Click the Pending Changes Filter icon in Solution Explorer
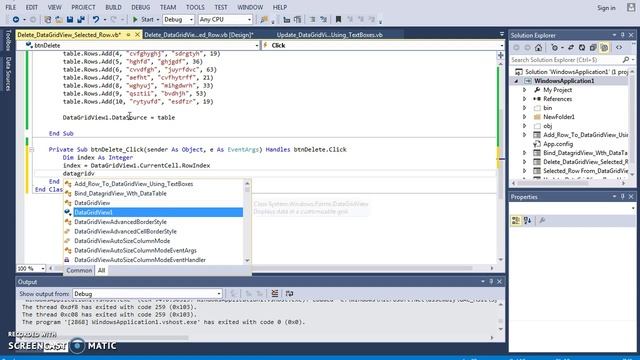The height and width of the screenshot is (360, 640). point(554,48)
